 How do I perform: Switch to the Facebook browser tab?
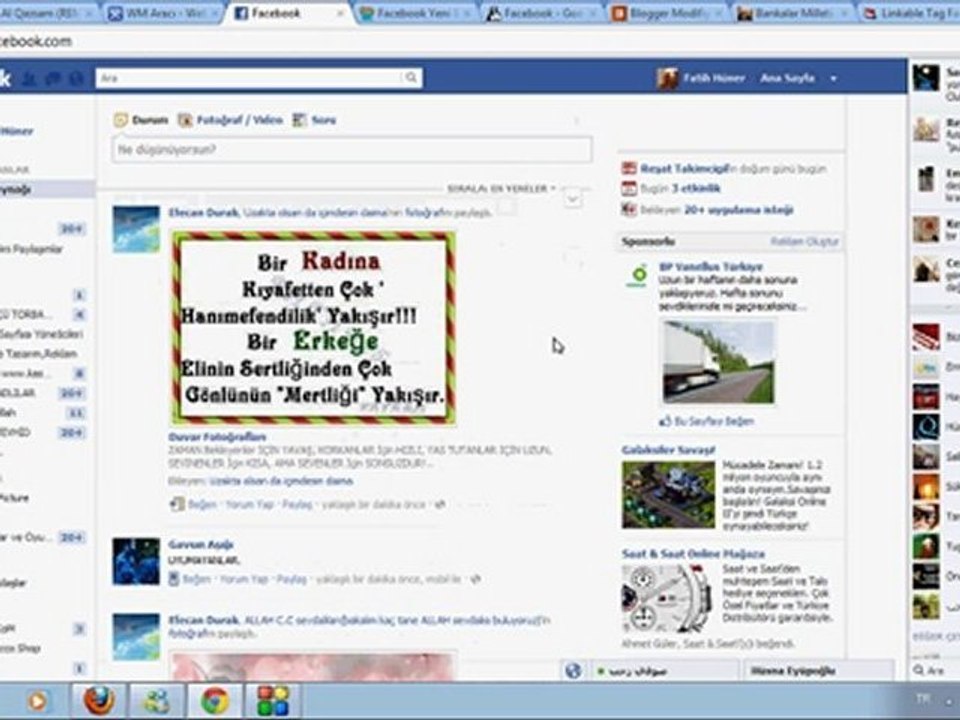[287, 13]
